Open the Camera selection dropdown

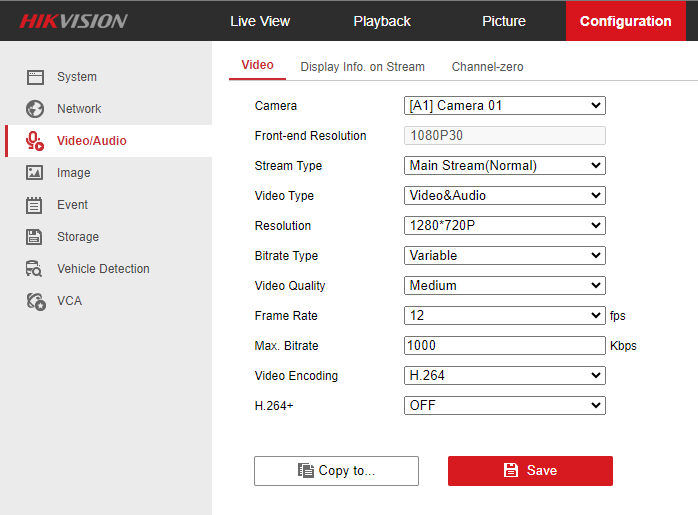tap(504, 105)
